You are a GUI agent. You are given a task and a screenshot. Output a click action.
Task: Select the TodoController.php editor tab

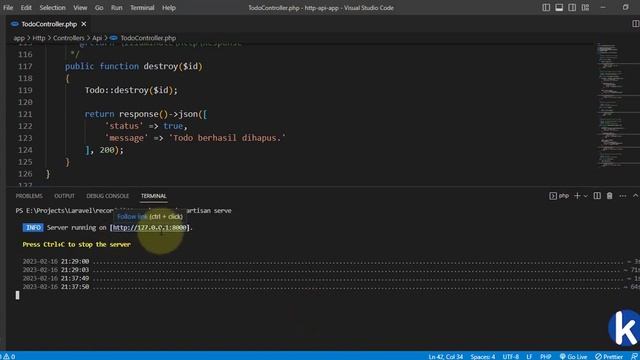[49, 24]
